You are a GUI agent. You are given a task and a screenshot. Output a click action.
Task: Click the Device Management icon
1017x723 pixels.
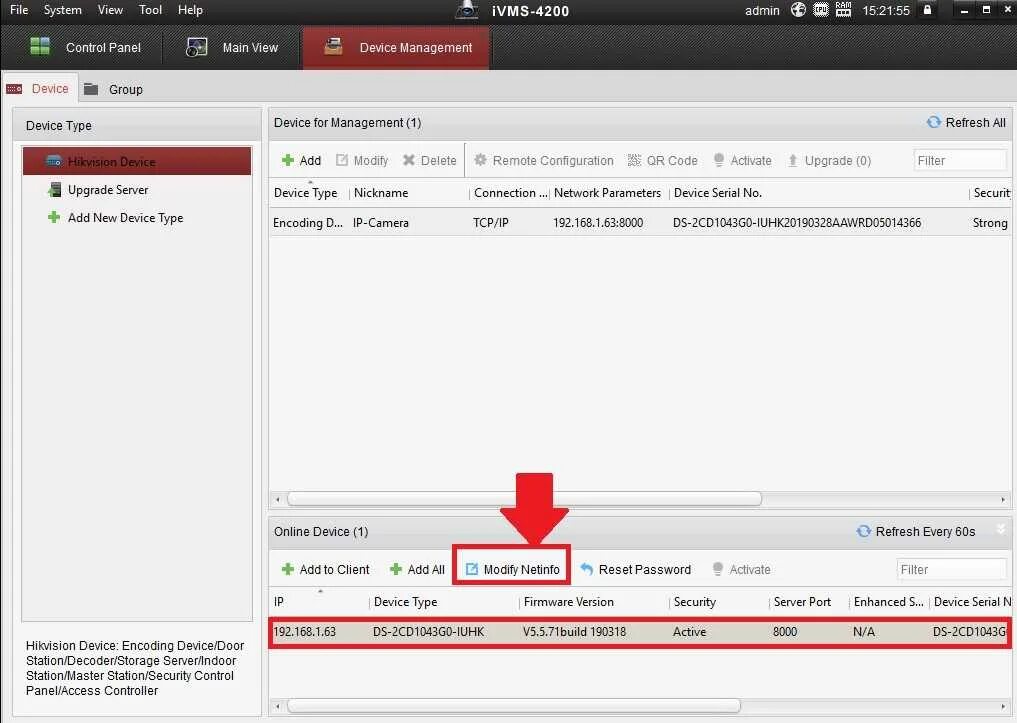tap(333, 46)
